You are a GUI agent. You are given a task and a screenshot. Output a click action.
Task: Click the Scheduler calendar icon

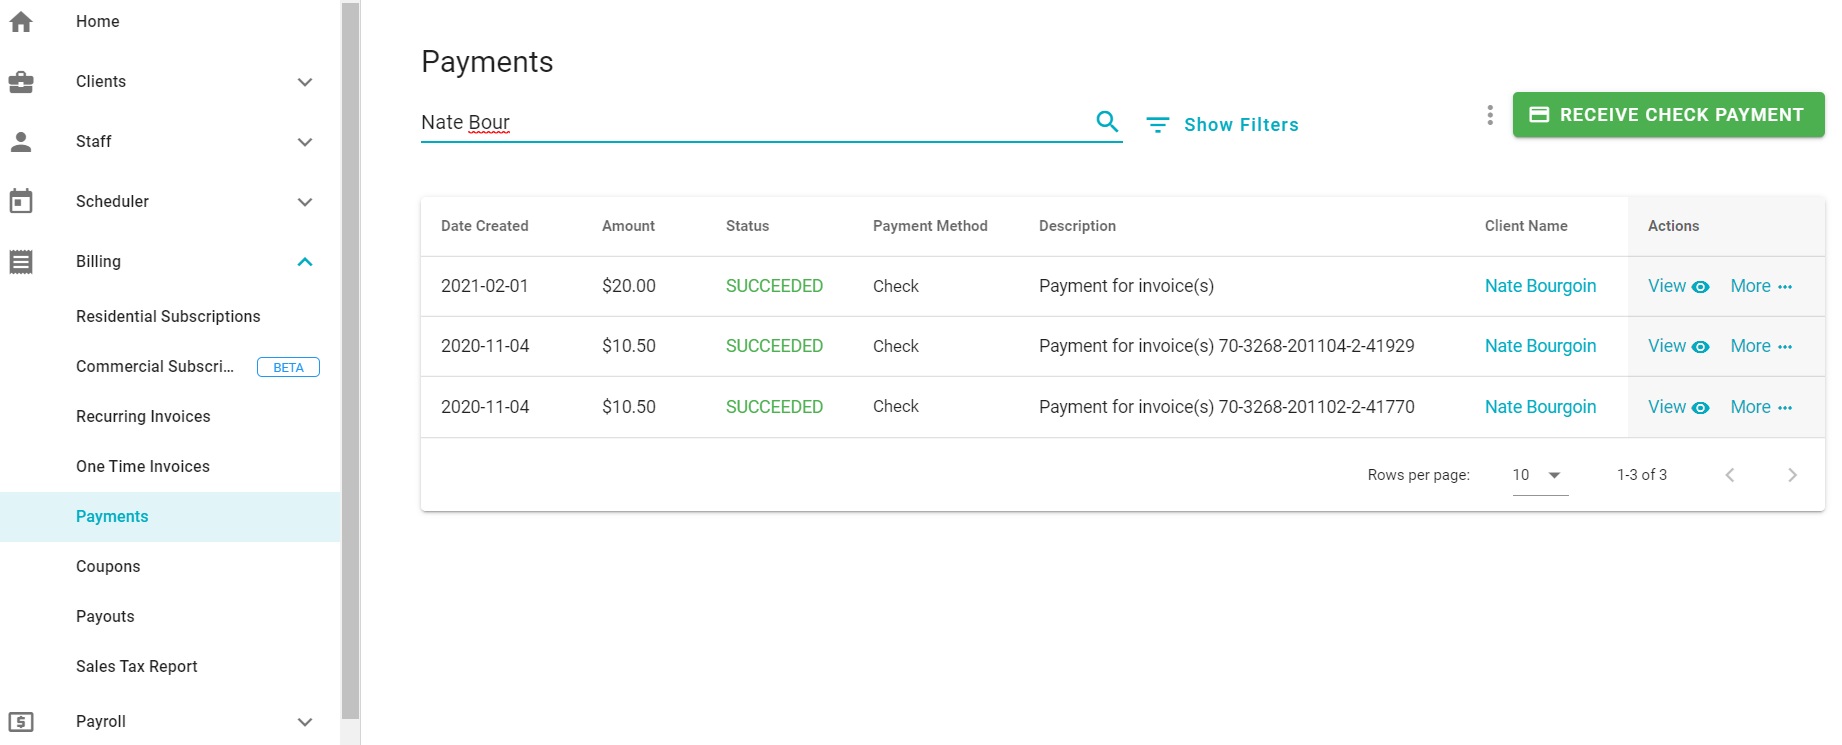click(21, 201)
